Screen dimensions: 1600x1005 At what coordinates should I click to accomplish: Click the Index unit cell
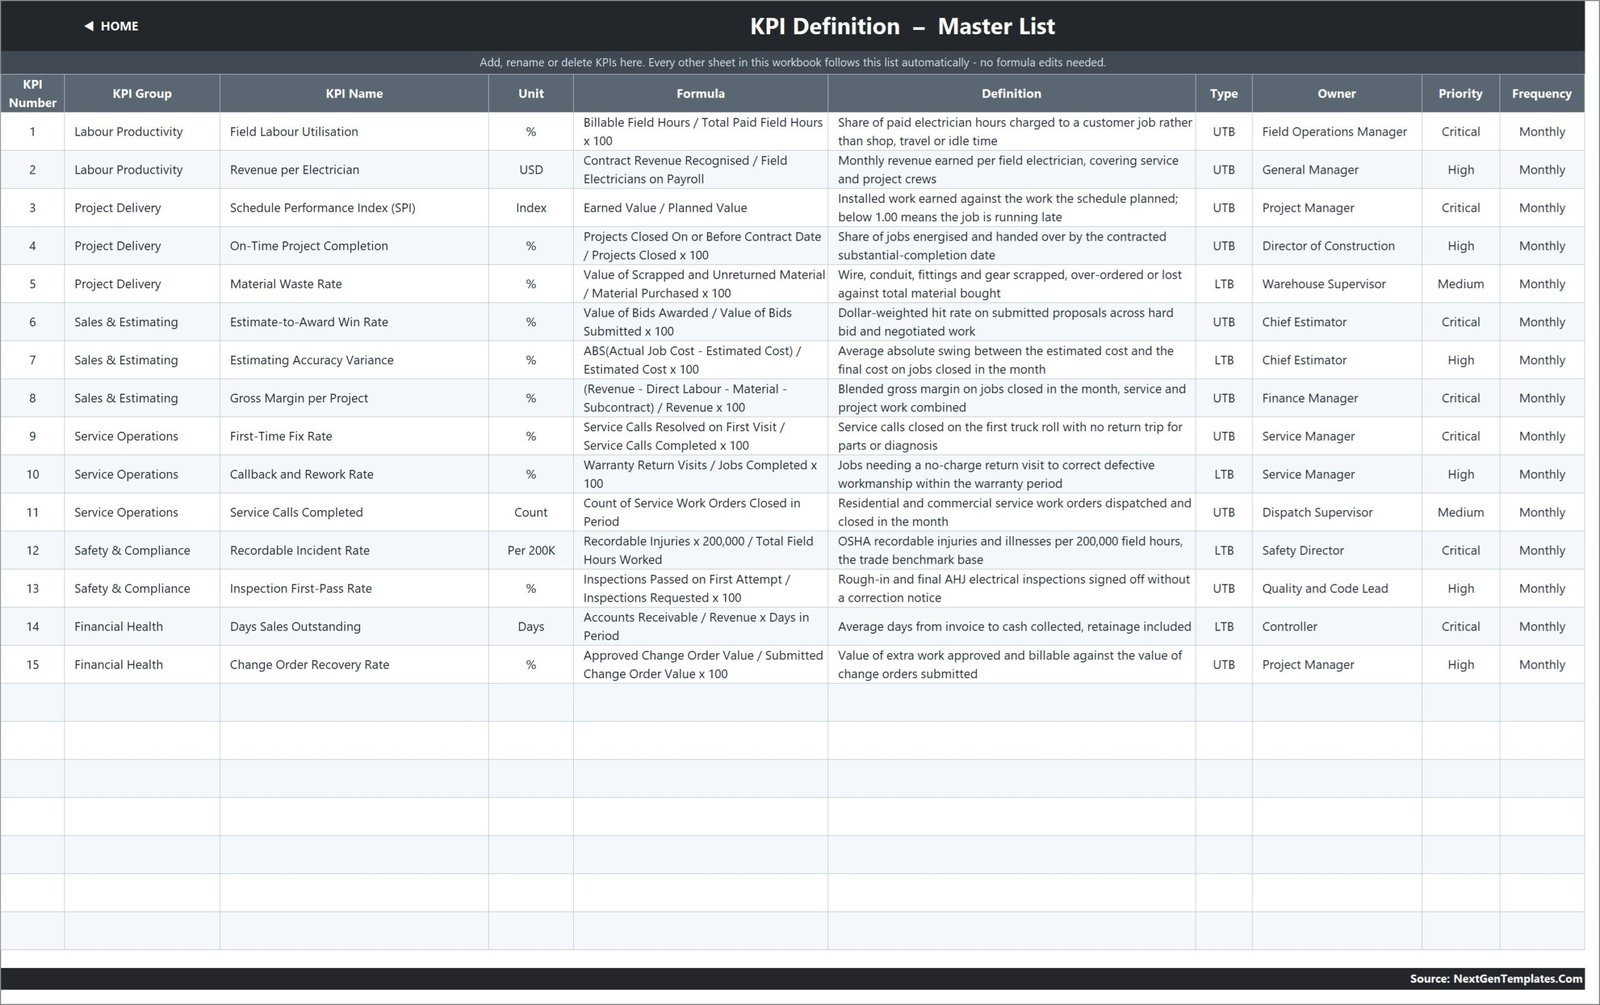point(531,208)
